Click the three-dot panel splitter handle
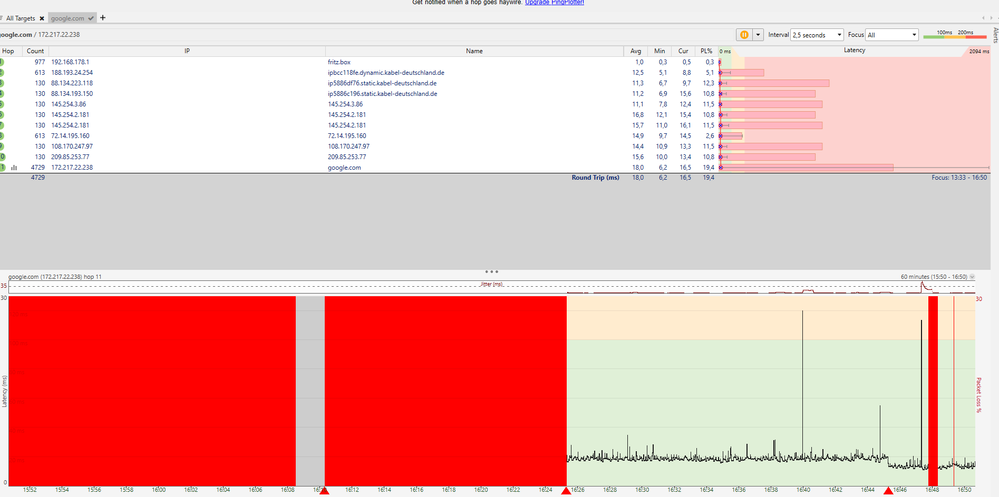This screenshot has width=999, height=497. pyautogui.click(x=492, y=271)
